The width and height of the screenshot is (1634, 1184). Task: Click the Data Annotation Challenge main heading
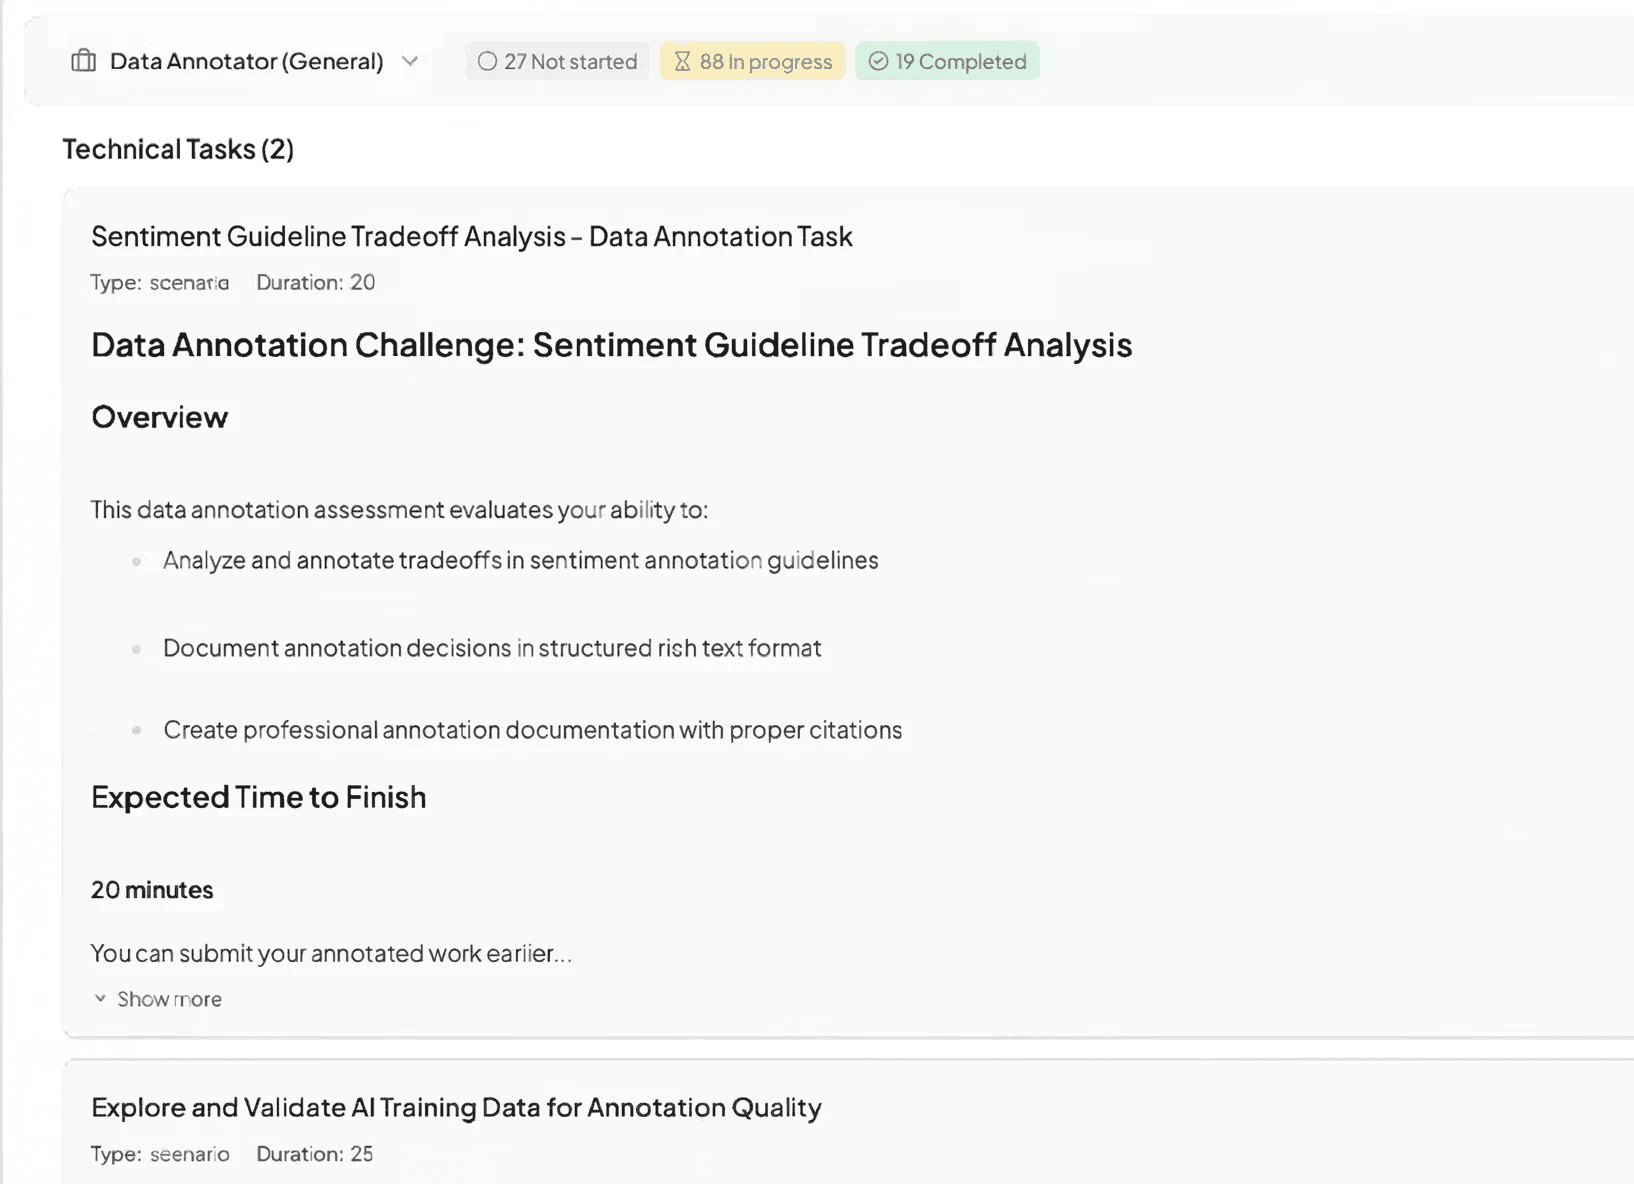tap(611, 345)
